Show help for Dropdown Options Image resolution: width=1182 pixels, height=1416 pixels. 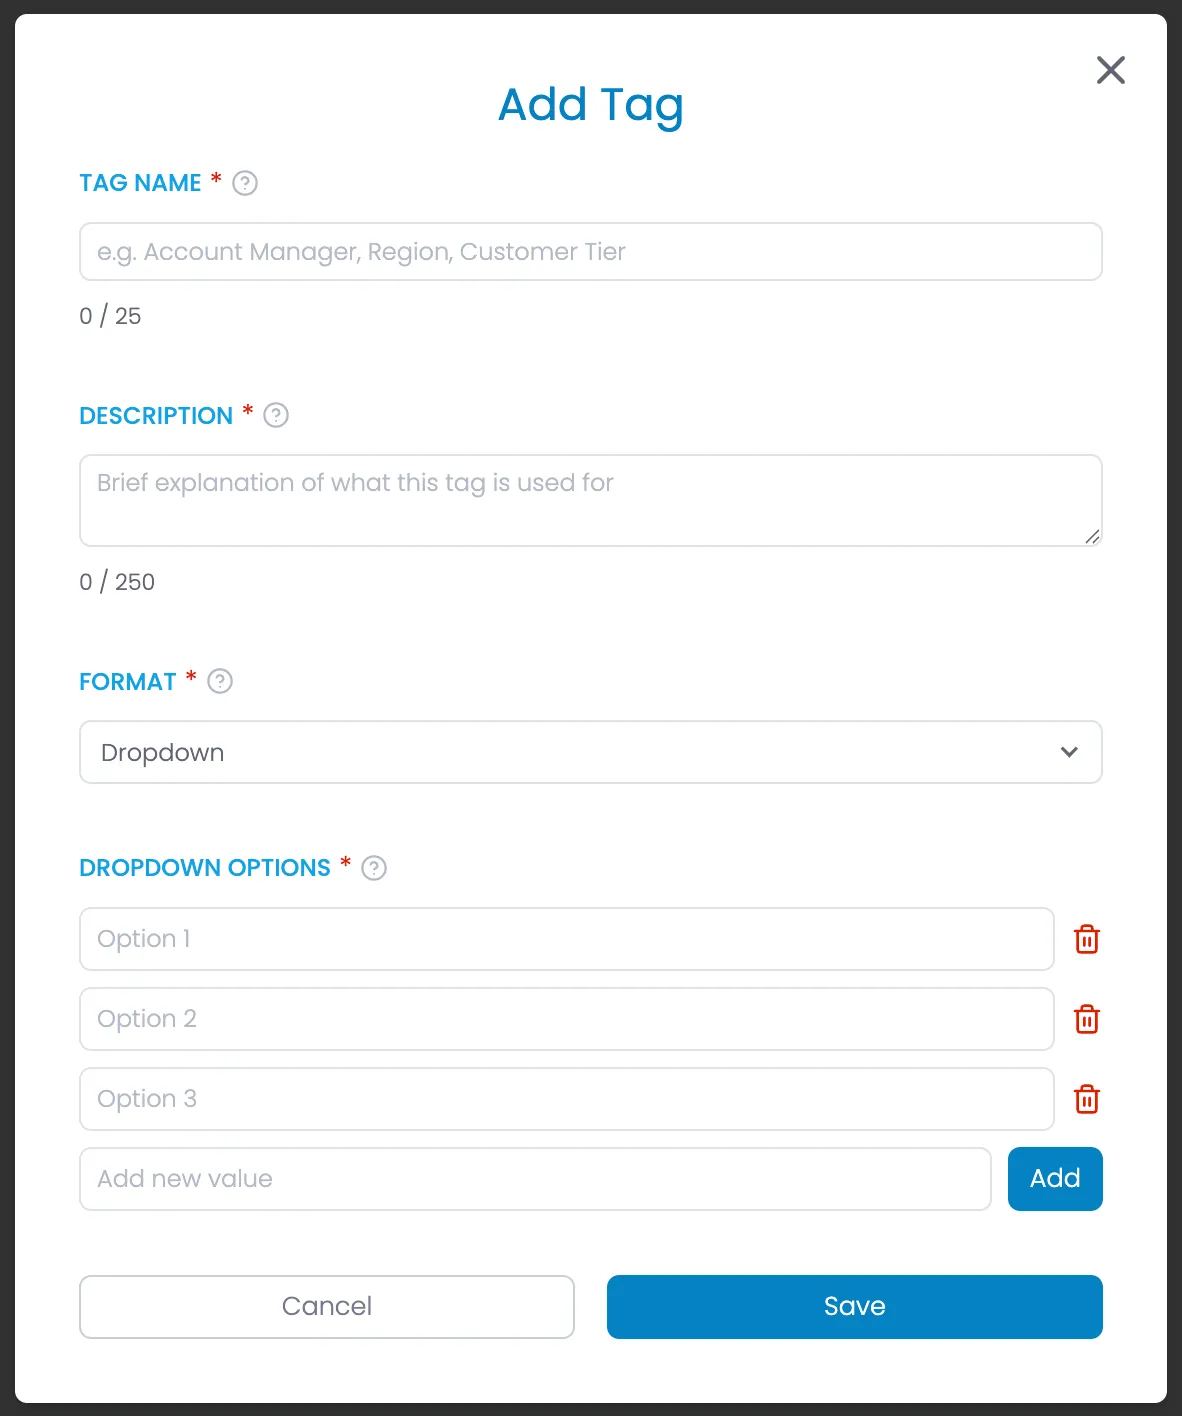pyautogui.click(x=374, y=867)
